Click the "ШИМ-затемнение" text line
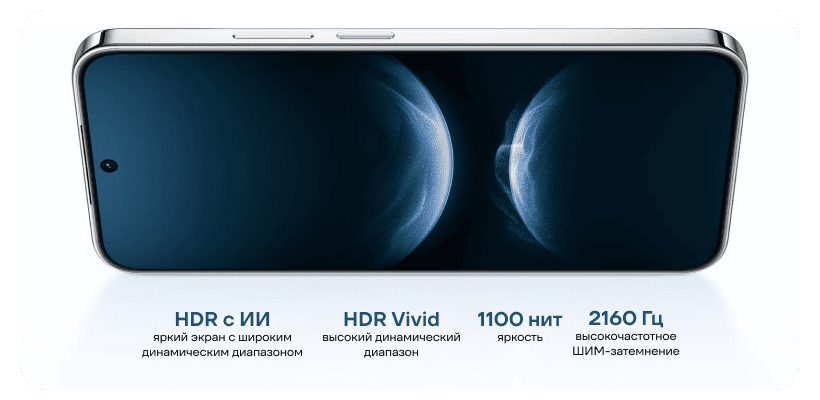 tap(626, 352)
